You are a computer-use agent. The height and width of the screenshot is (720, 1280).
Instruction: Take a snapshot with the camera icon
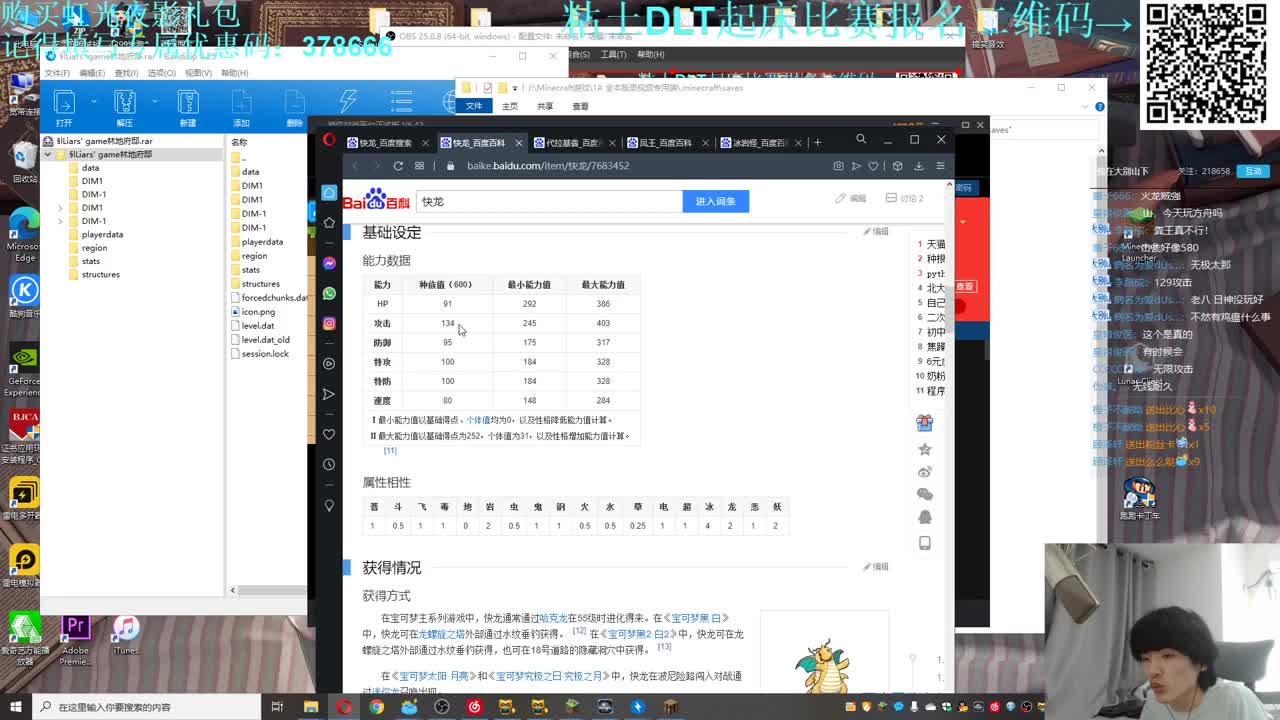(838, 166)
